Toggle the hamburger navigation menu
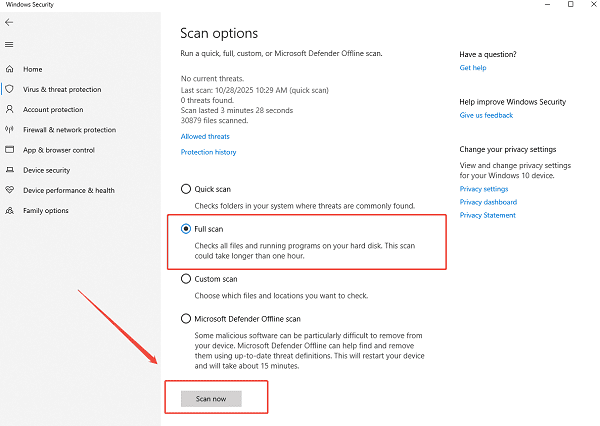 click(x=9, y=44)
